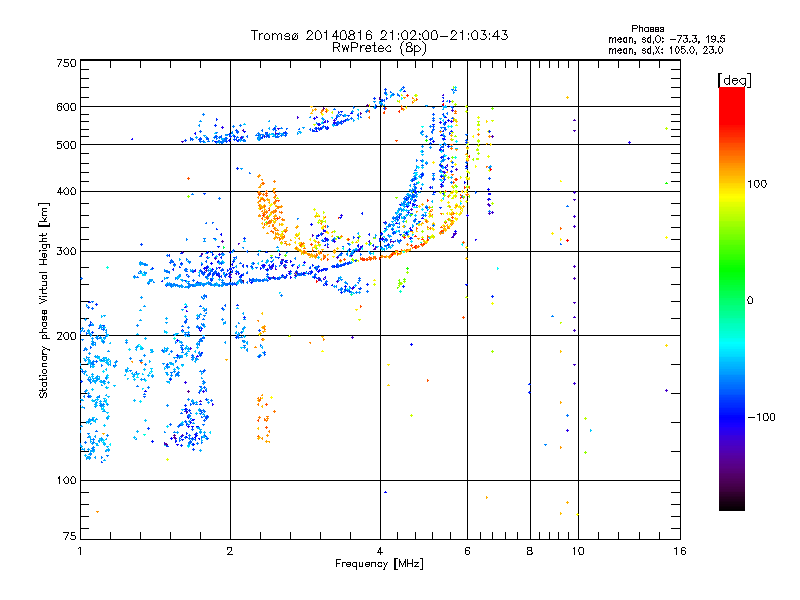Click the 'Stationary phase Virtual Height [km]' axis label
The image size is (800, 600).
coord(44,301)
